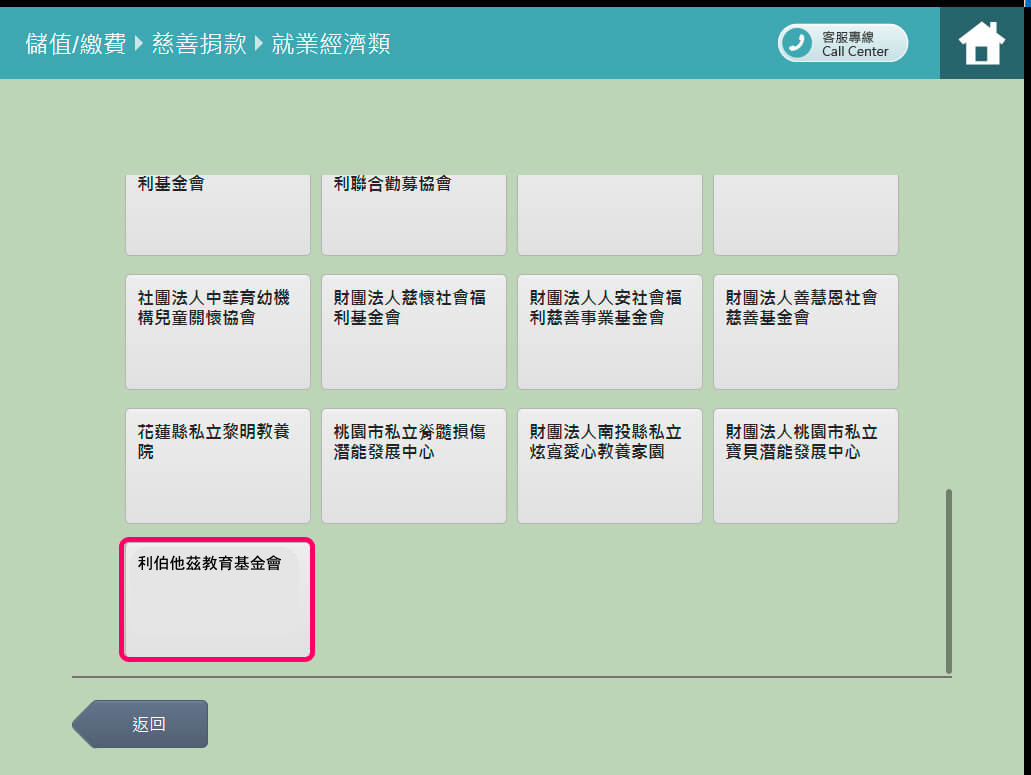Go to the home screen via house icon
Screen dimensions: 1031x775
[981, 43]
